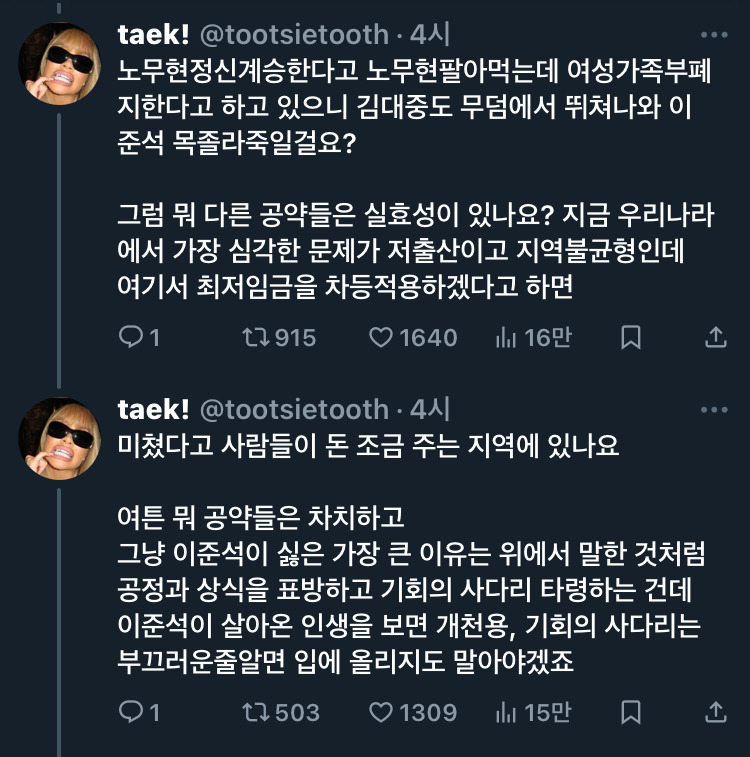Share the first tweet
The image size is (750, 757).
point(716,338)
